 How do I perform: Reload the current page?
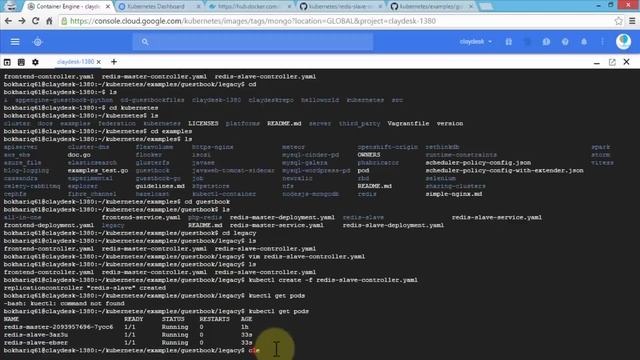(36, 21)
